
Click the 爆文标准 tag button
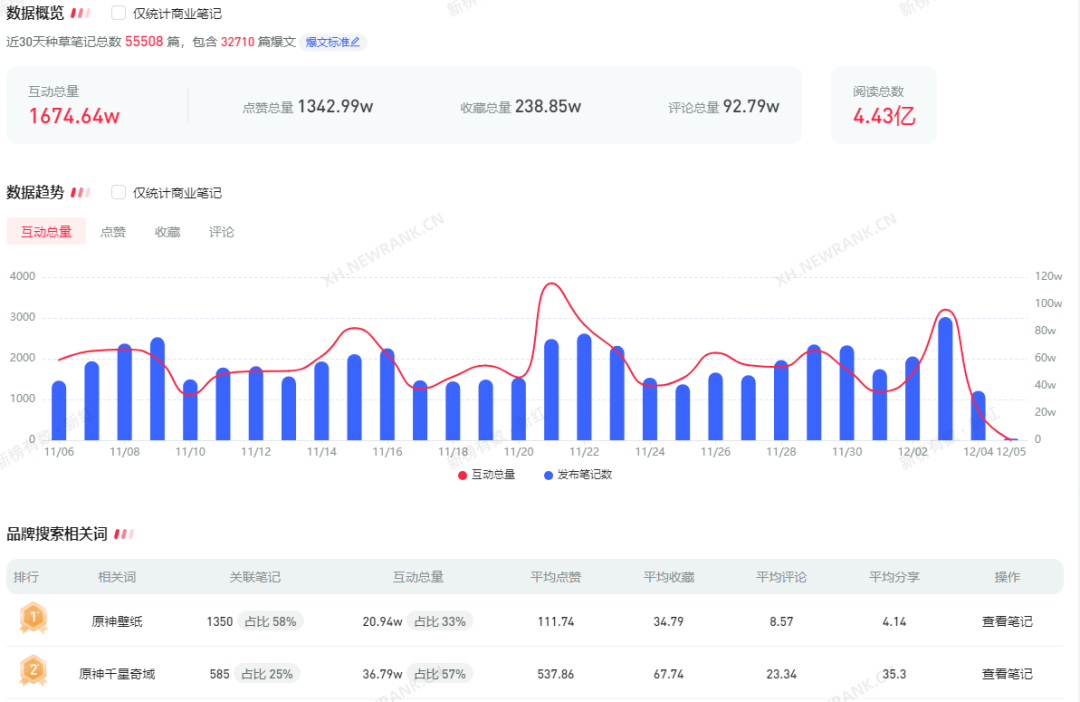coord(333,42)
